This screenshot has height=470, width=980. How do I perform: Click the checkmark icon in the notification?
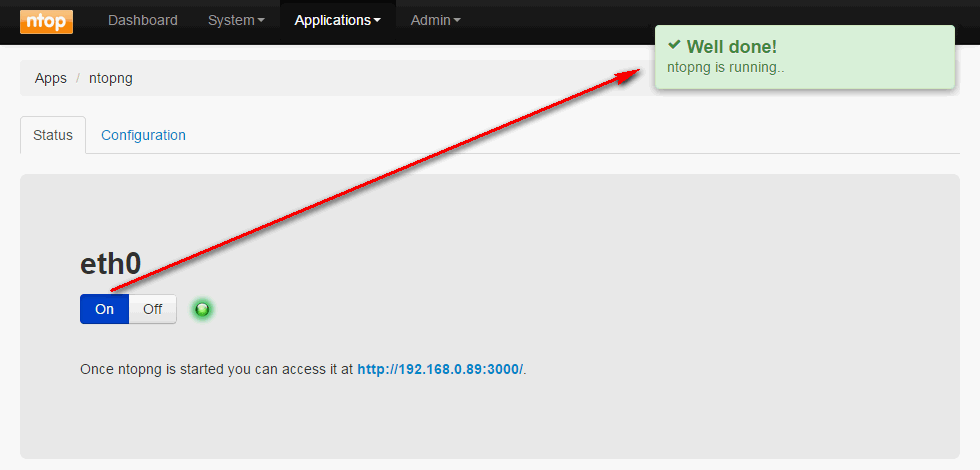[674, 46]
